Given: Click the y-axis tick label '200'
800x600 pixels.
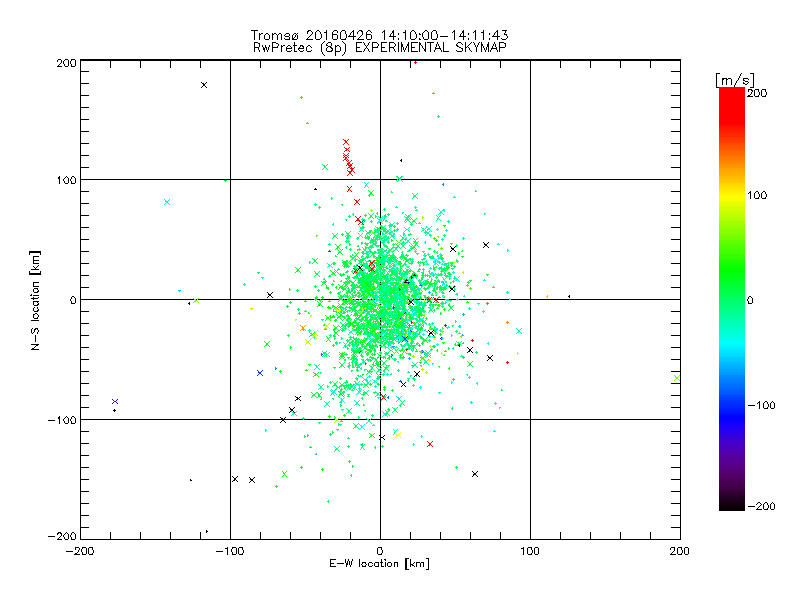Looking at the screenshot, I should coord(66,63).
